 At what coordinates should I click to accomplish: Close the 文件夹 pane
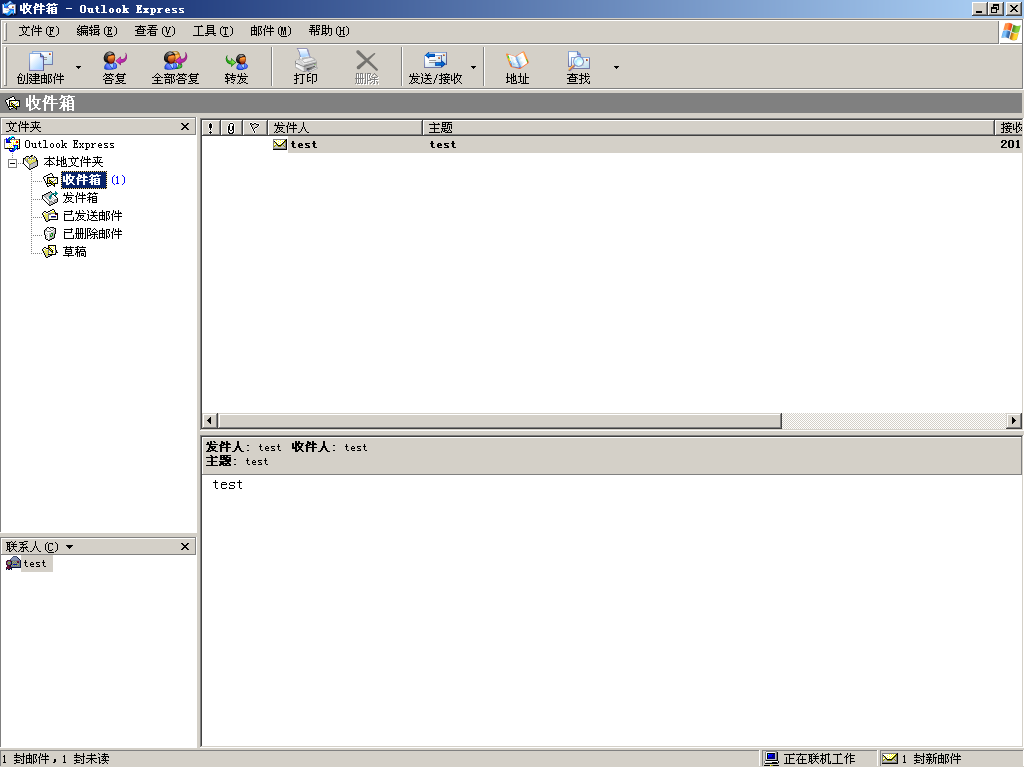click(x=185, y=127)
